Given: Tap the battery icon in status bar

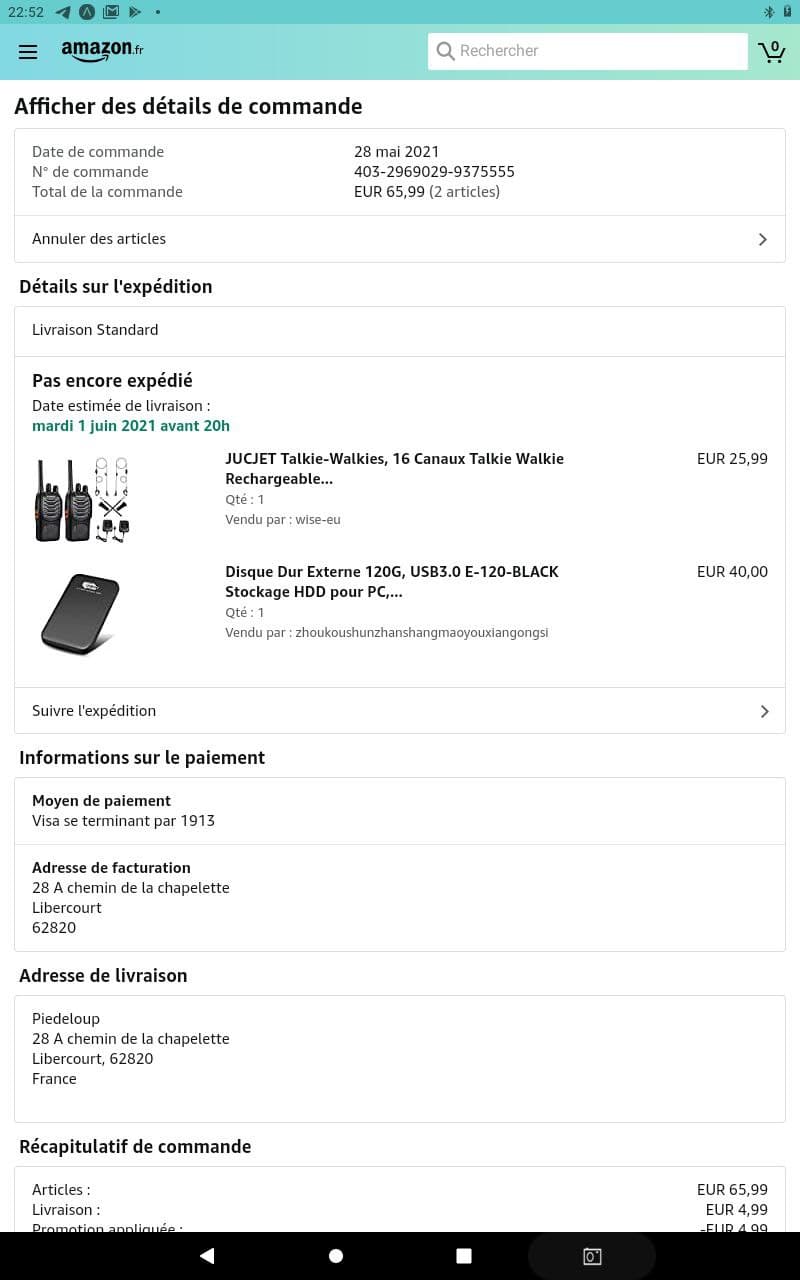Looking at the screenshot, I should click(787, 12).
